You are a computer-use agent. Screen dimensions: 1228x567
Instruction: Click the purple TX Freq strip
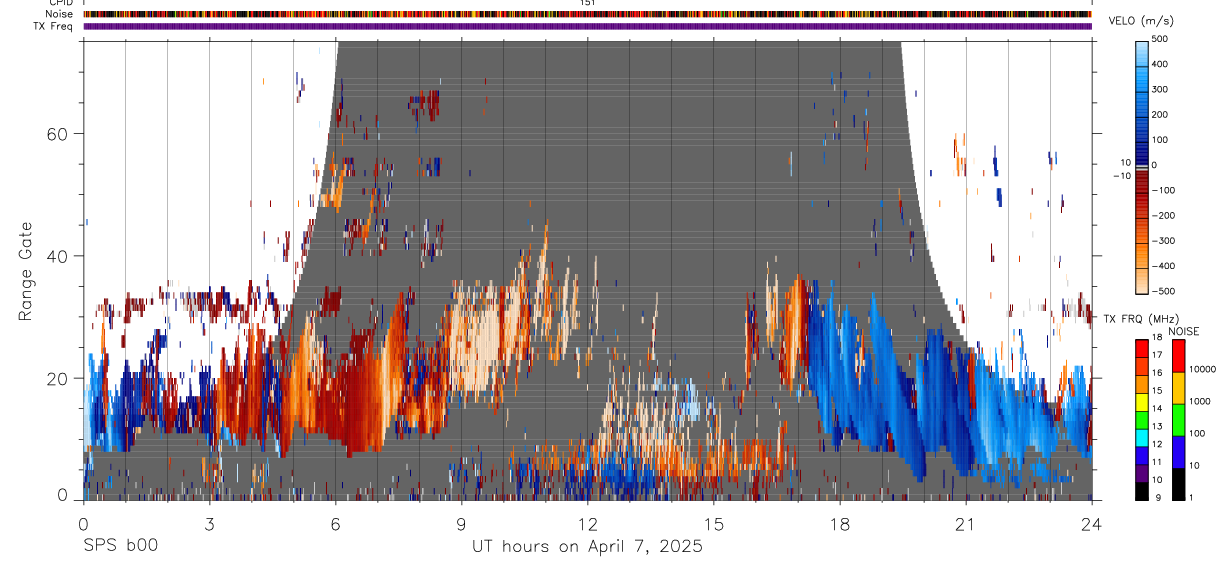click(x=587, y=26)
